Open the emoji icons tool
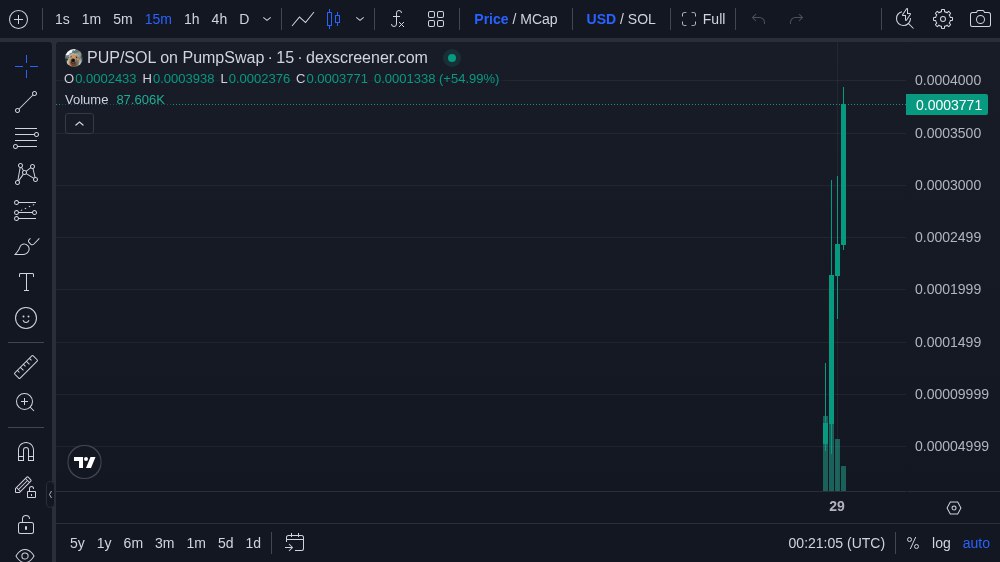1000x562 pixels. (x=26, y=318)
